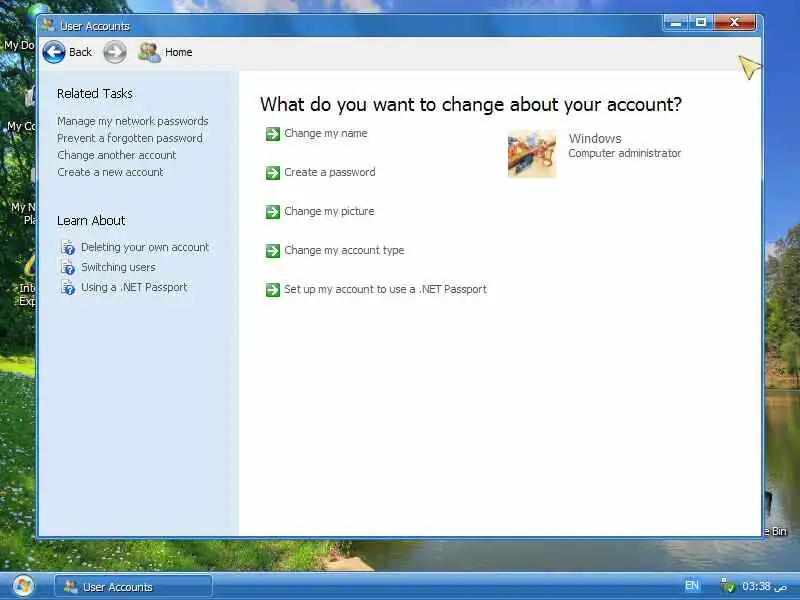Open Switching users help topic
Screen dimensions: 800x600
(x=118, y=267)
